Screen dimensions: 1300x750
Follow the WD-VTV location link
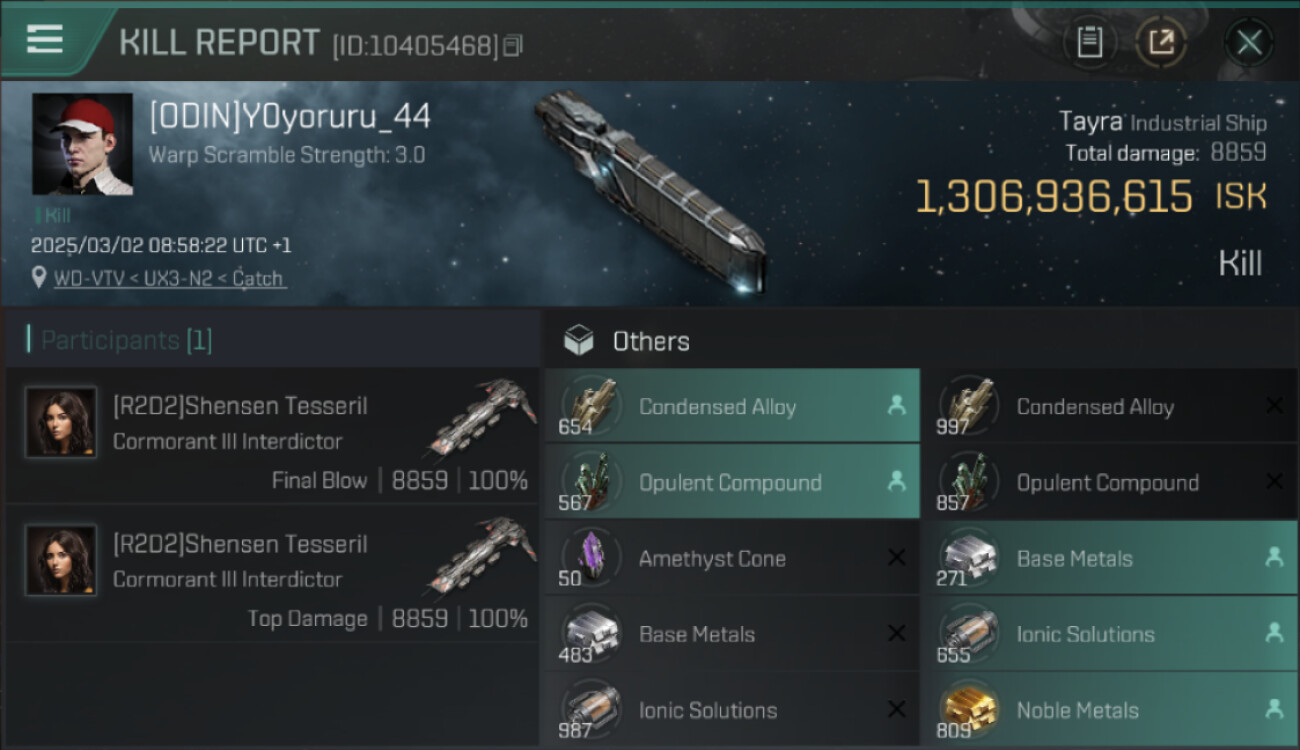(x=169, y=279)
